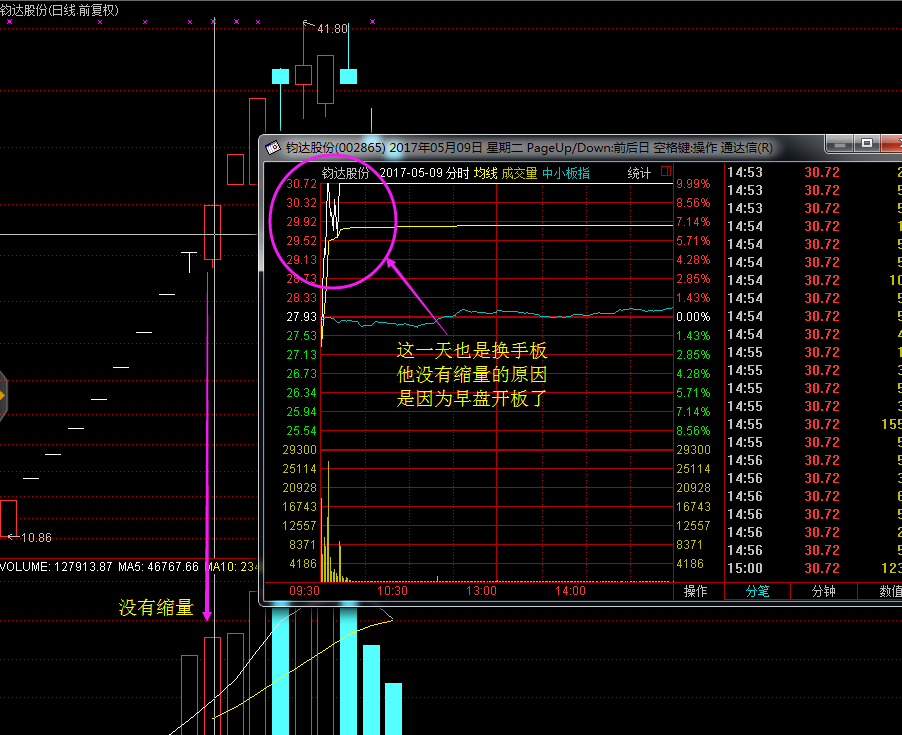The height and width of the screenshot is (735, 902).
Task: Click the 4186 volume label on the right axis
Action: point(690,564)
